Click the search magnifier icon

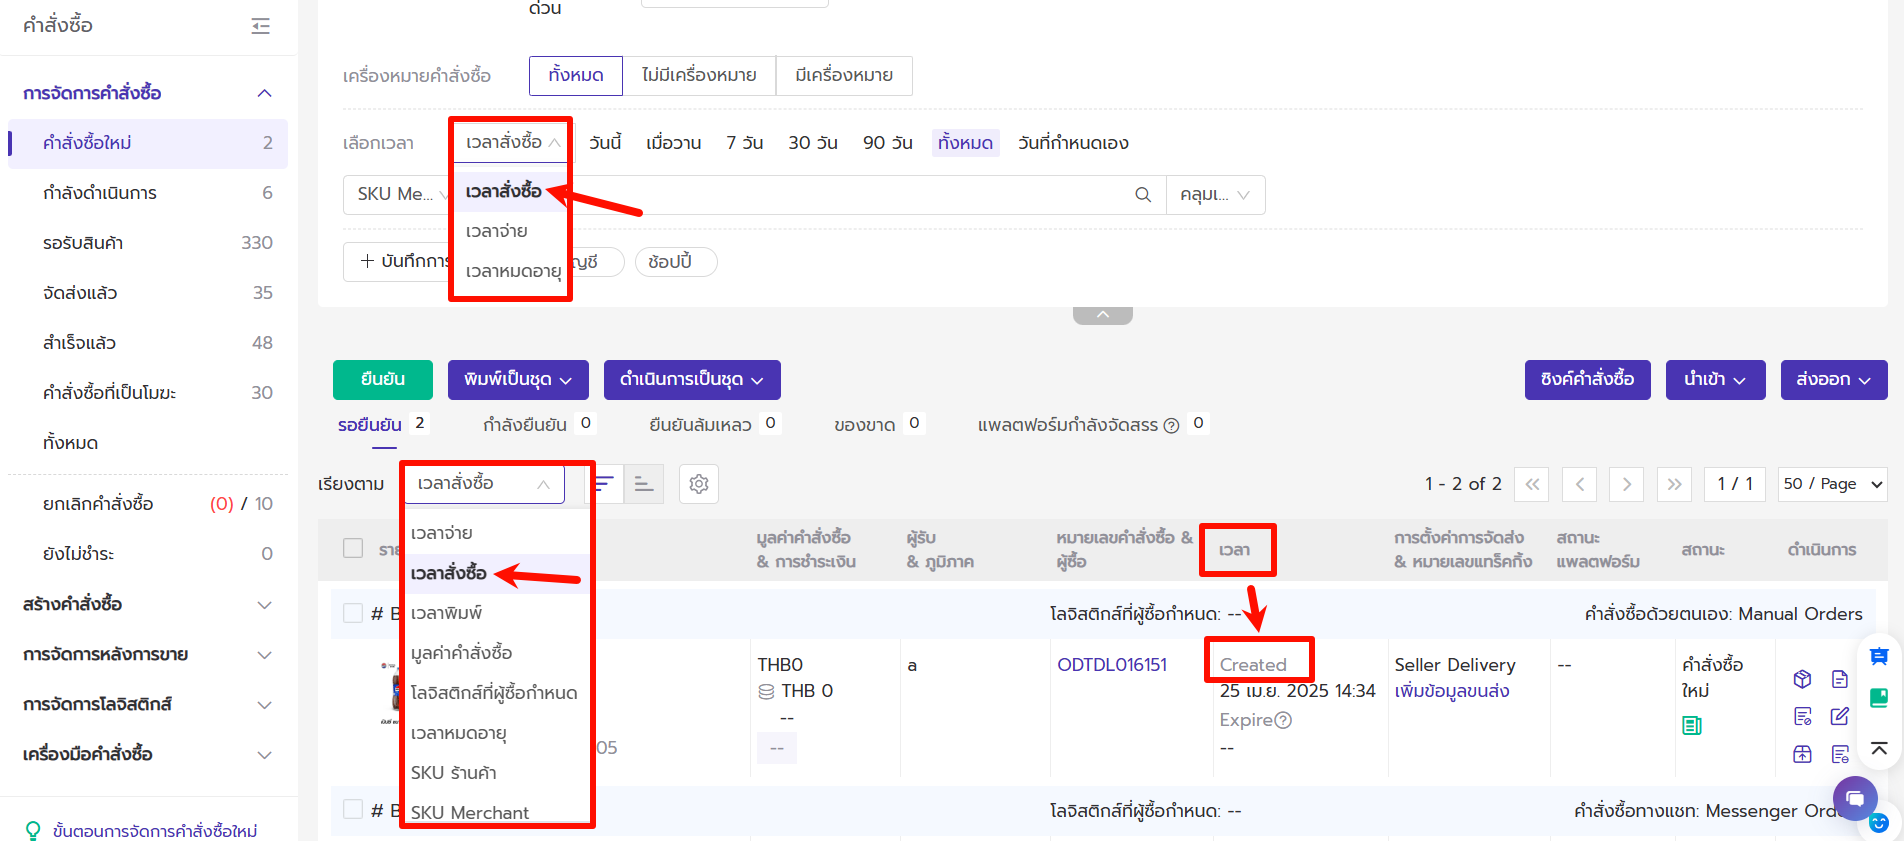[x=1143, y=195]
